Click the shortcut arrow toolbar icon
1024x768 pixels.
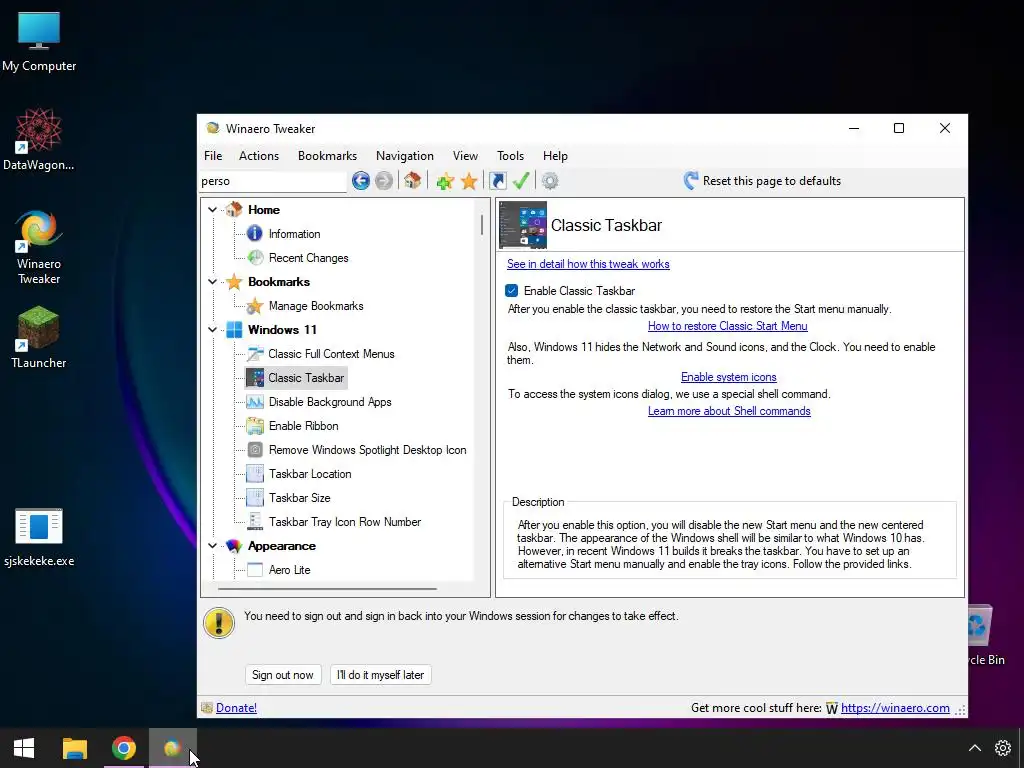click(x=498, y=181)
